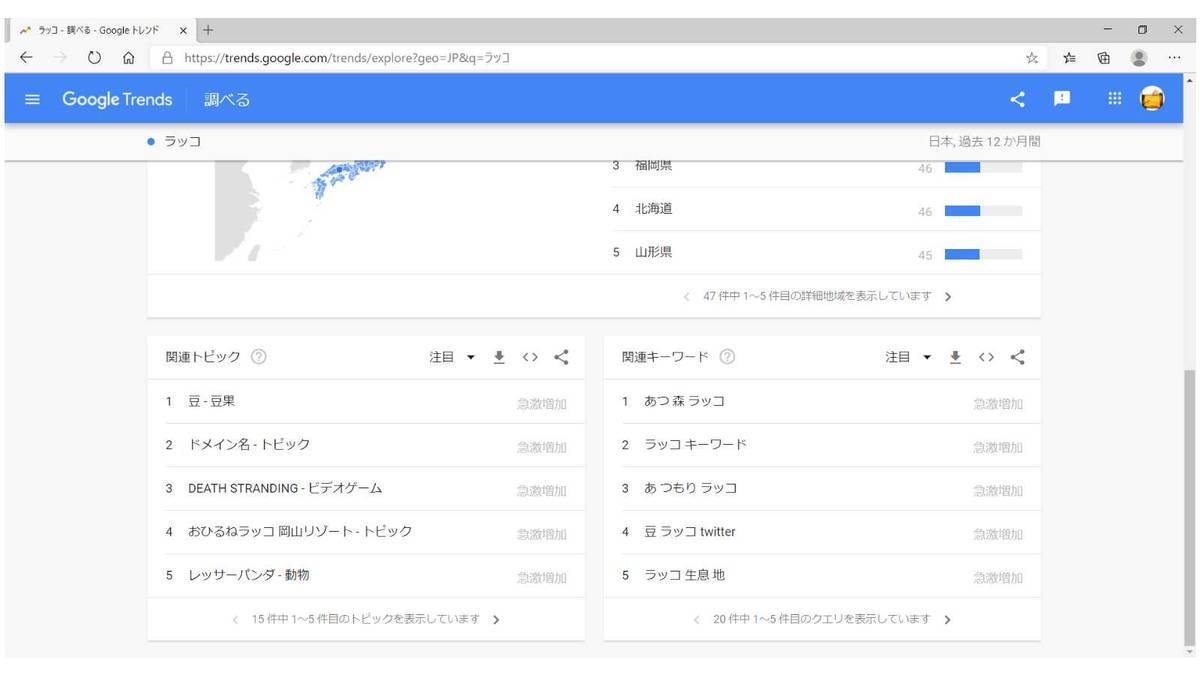
Task: Click the page vertical scrollbar thumb
Action: (x=1189, y=506)
